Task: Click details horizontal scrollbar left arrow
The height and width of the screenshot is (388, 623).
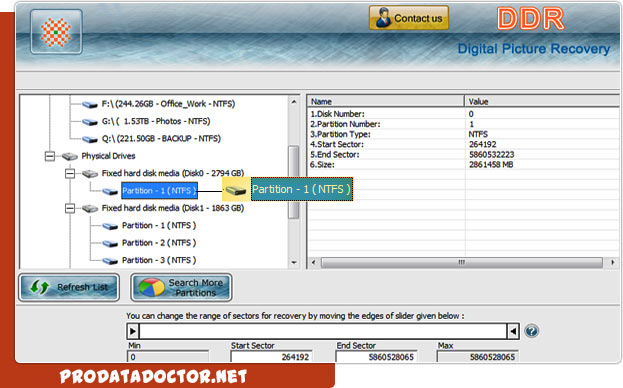Action: 313,263
